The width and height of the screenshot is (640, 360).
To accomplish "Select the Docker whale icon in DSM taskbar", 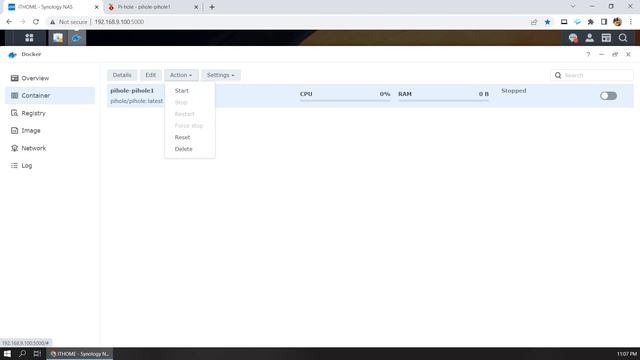I will click(x=77, y=38).
